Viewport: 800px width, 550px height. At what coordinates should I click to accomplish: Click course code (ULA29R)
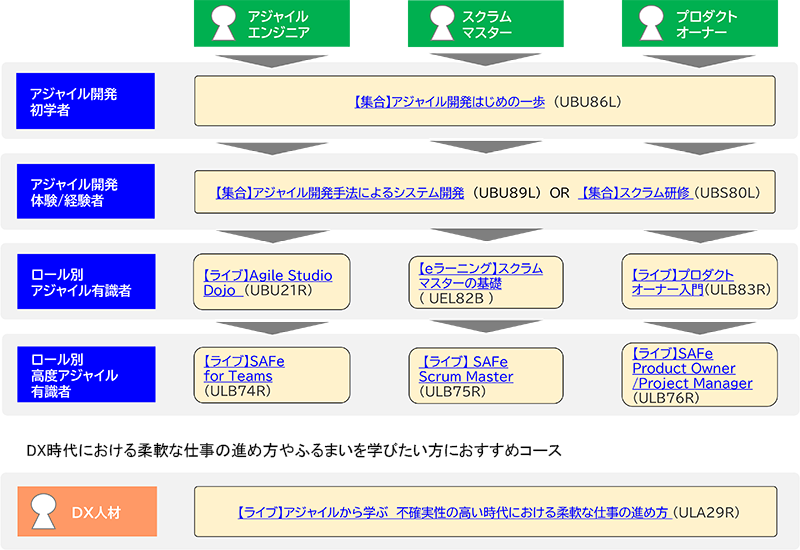tap(706, 512)
